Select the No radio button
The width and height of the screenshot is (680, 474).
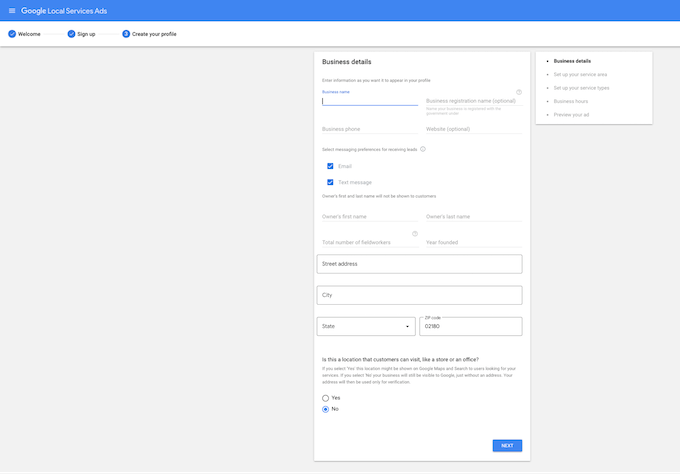[x=325, y=409]
